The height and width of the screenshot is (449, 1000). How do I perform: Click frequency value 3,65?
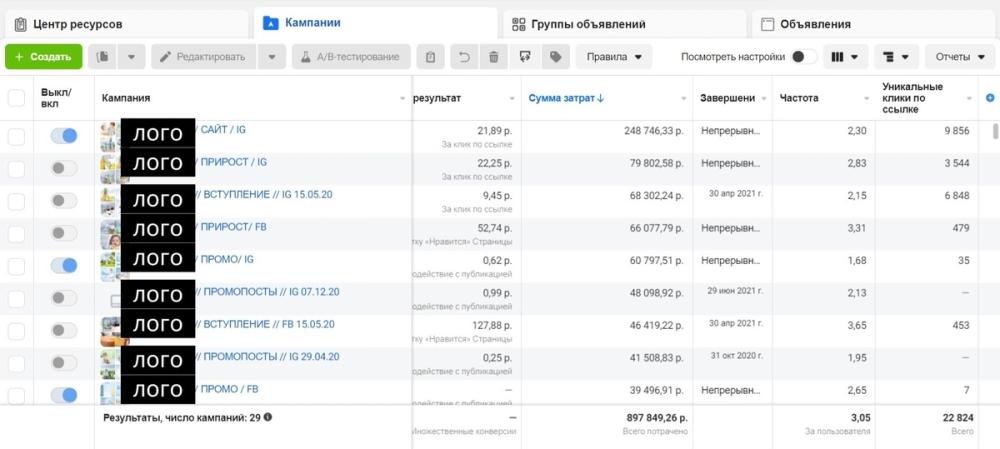point(857,325)
